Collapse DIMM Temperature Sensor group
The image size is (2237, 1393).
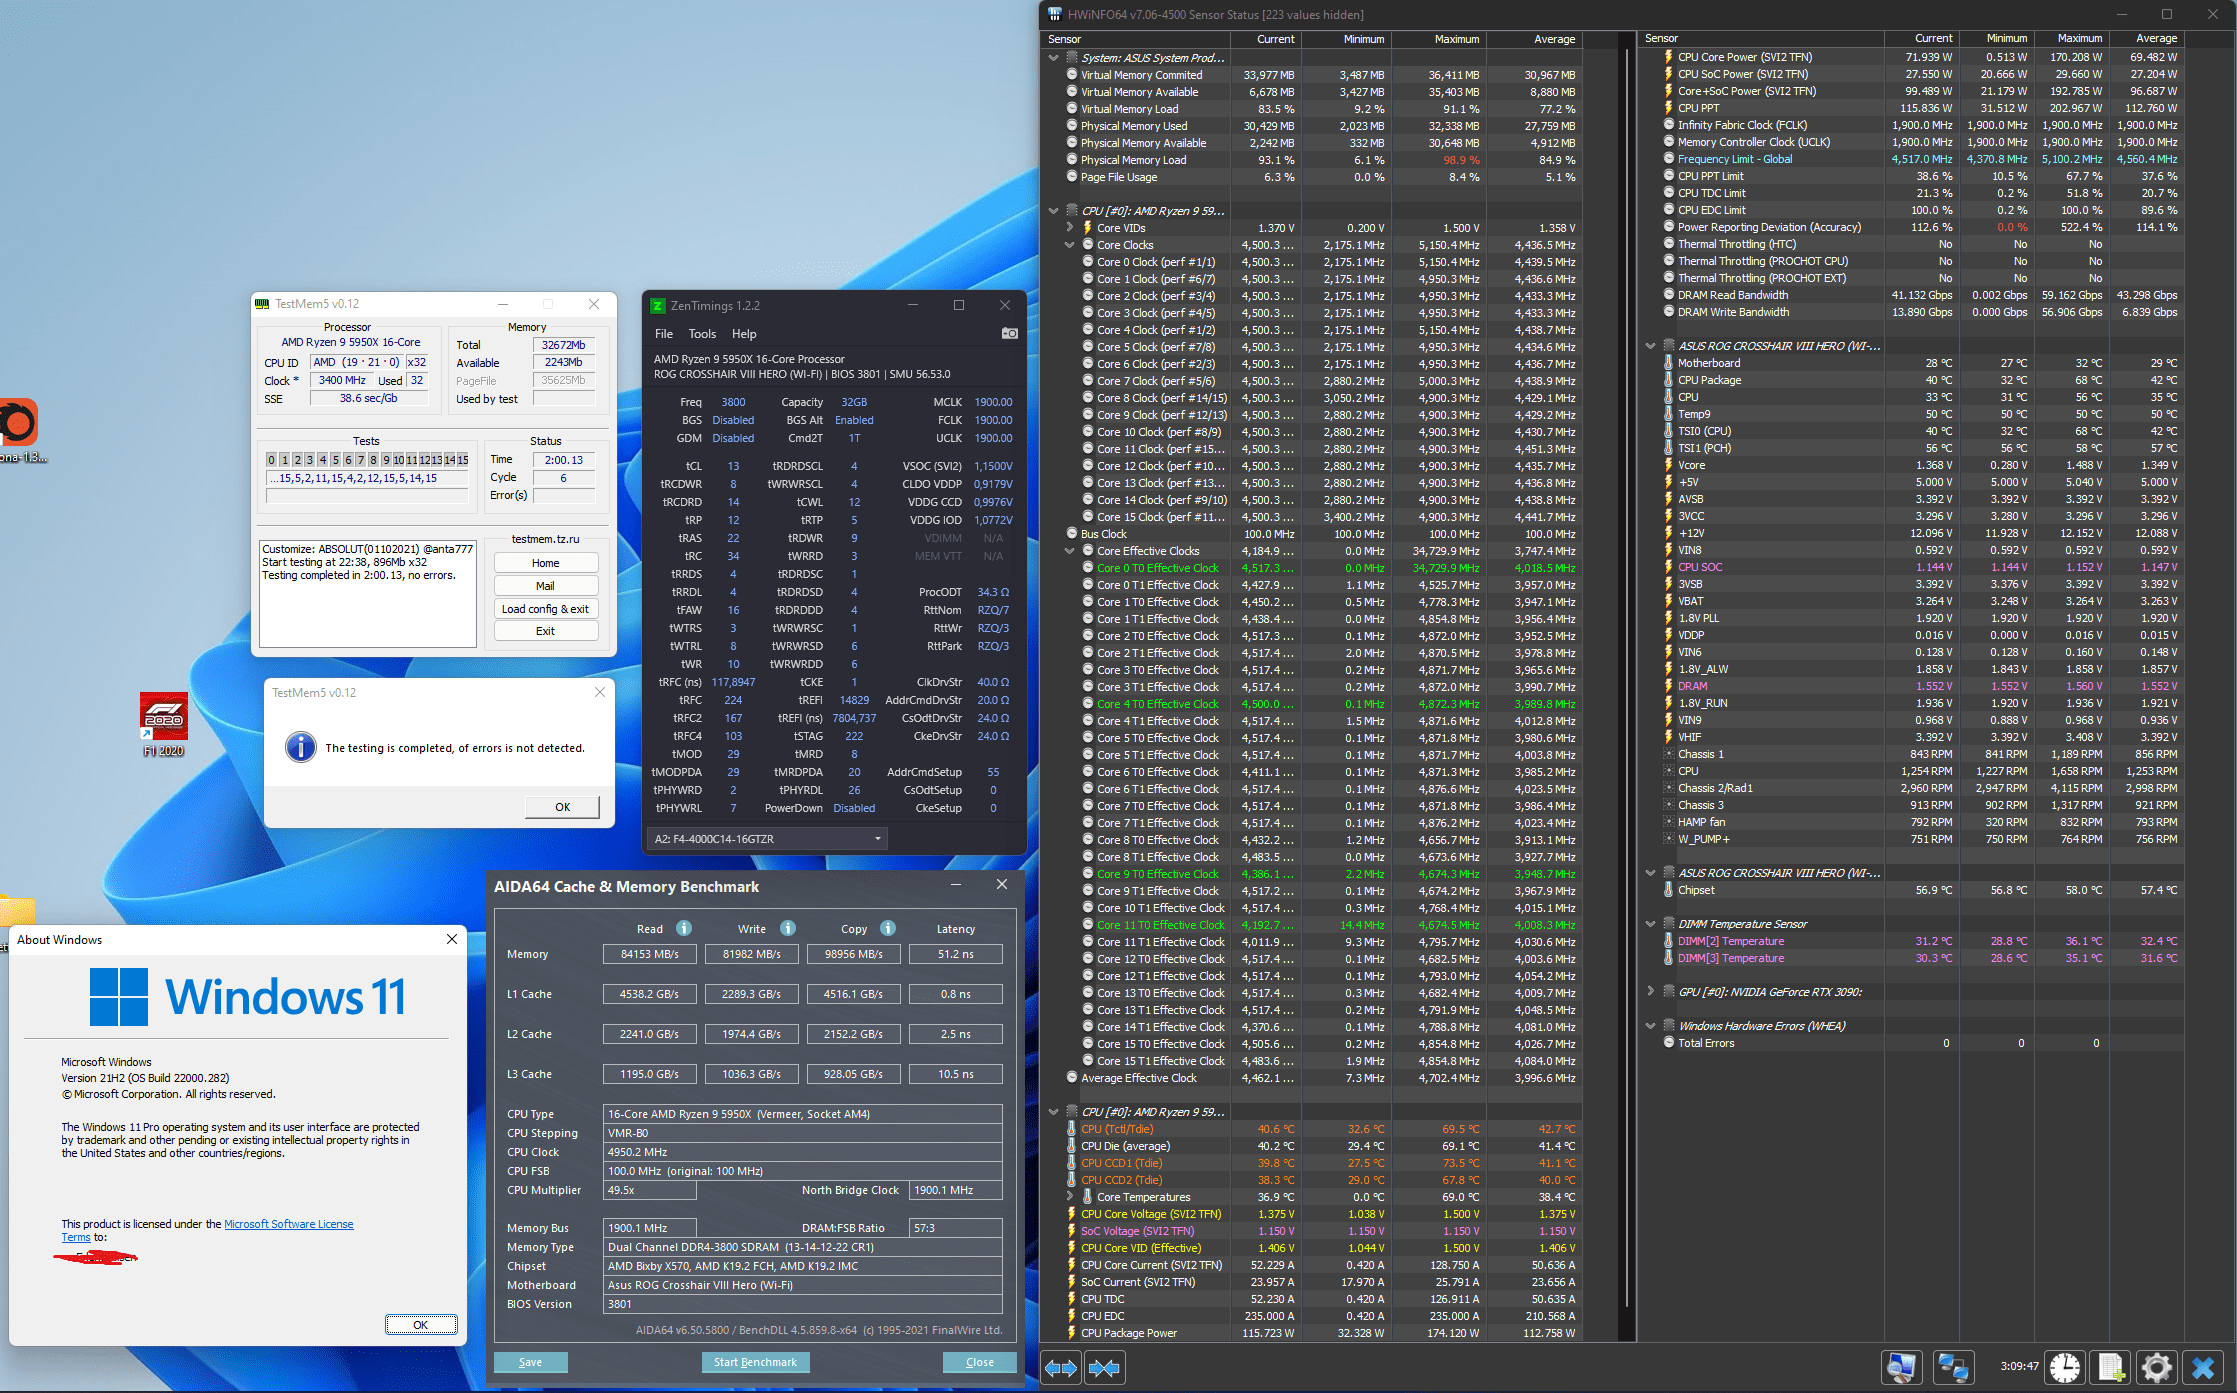[1650, 924]
